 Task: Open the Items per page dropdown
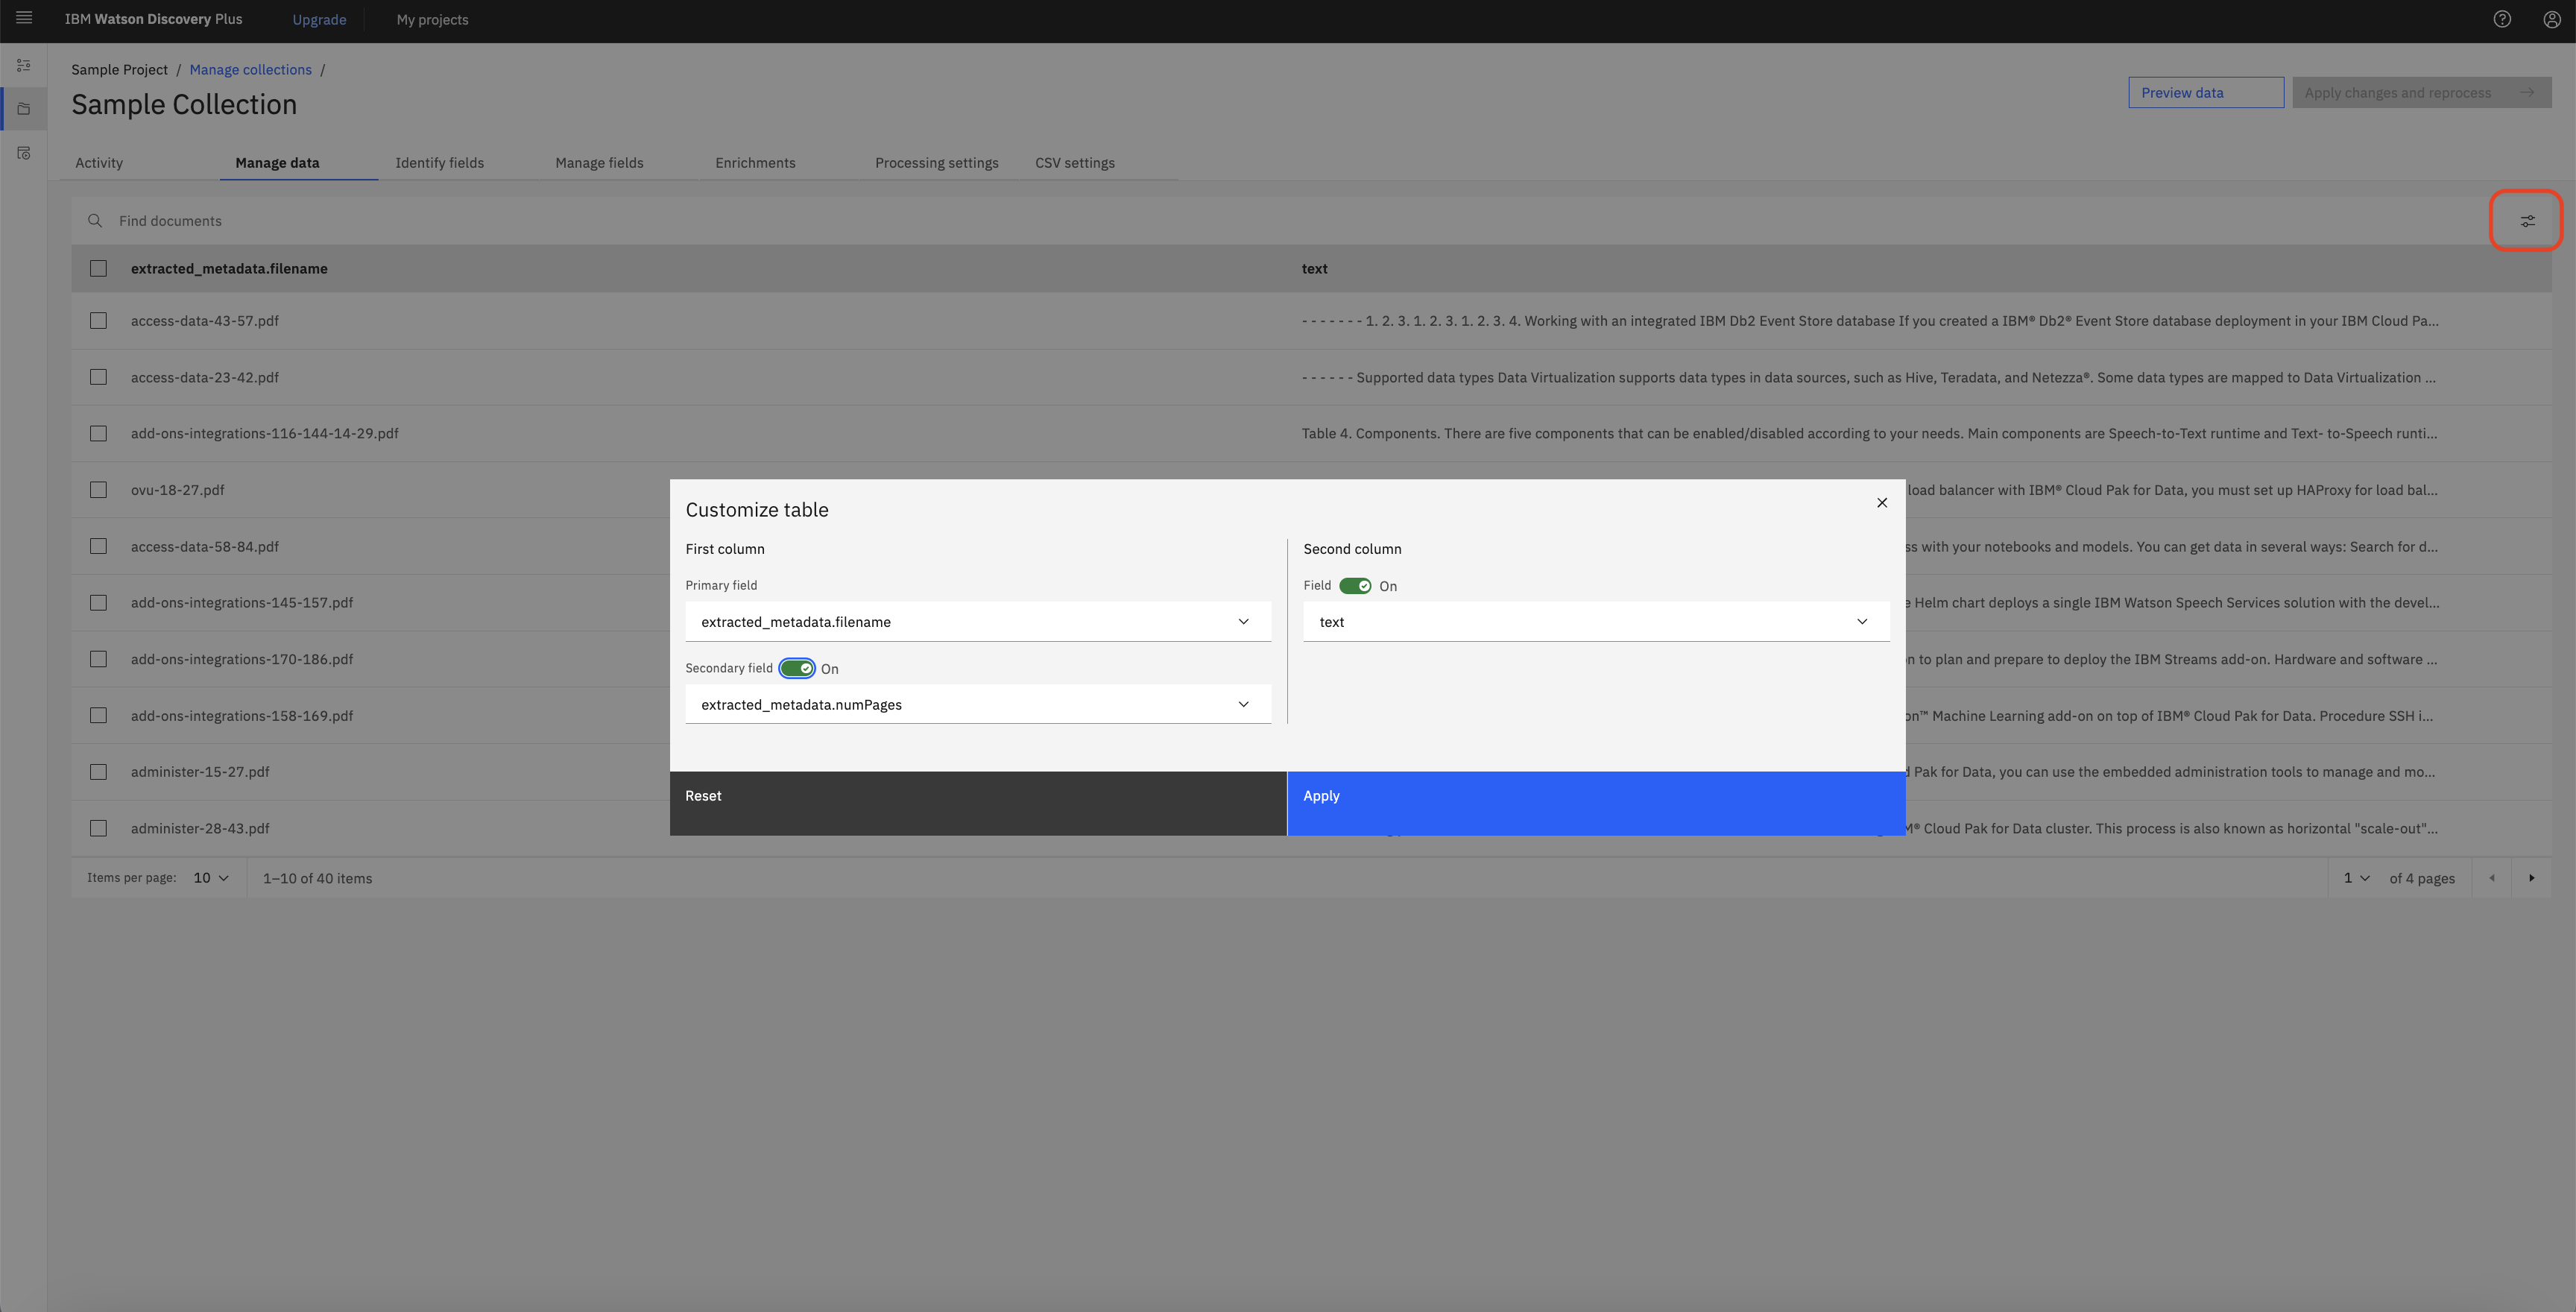point(211,878)
